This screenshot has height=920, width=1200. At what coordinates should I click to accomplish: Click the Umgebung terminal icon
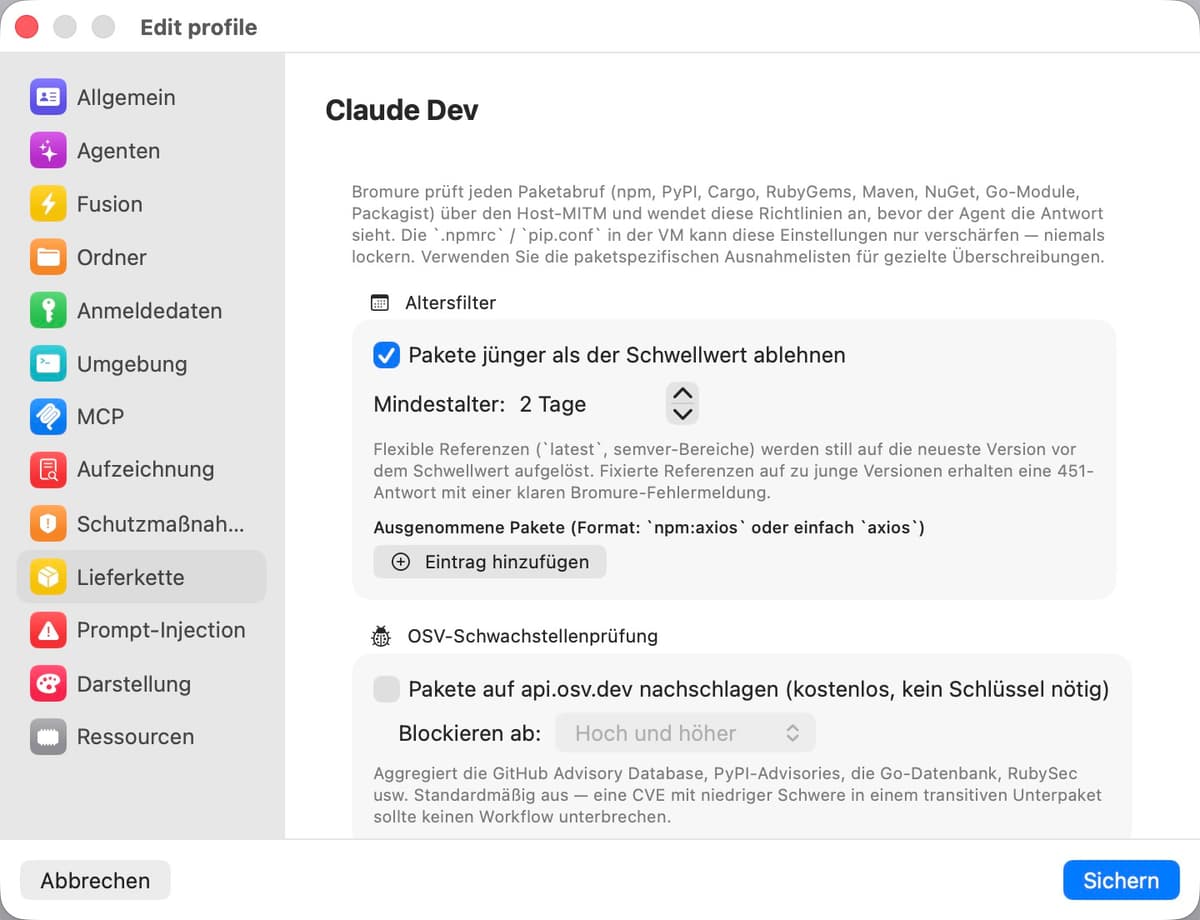pyautogui.click(x=48, y=364)
